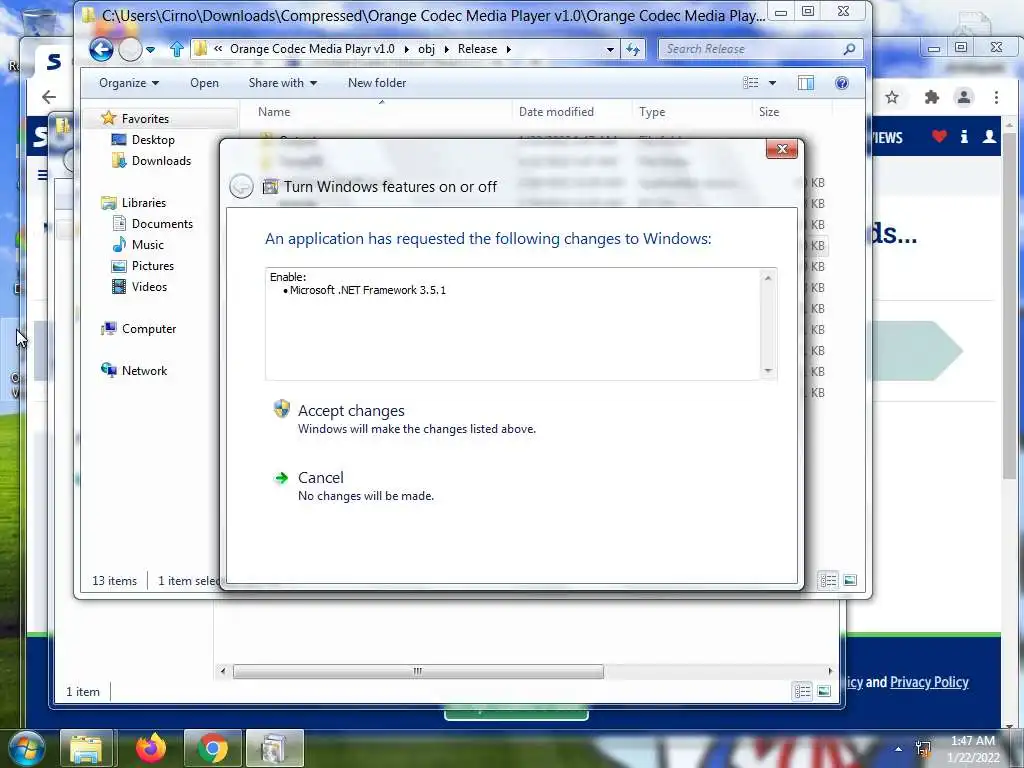The image size is (1024, 768).
Task: Click the dialog's greyed back arrow
Action: tap(242, 187)
